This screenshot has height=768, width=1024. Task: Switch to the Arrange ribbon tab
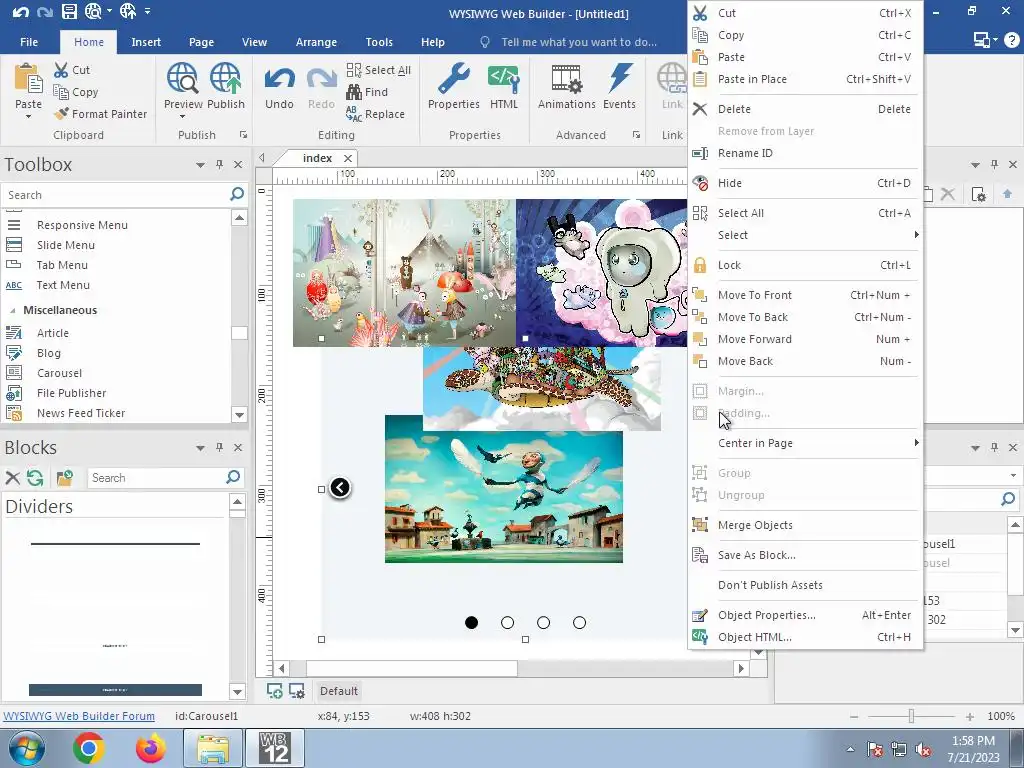click(x=316, y=42)
